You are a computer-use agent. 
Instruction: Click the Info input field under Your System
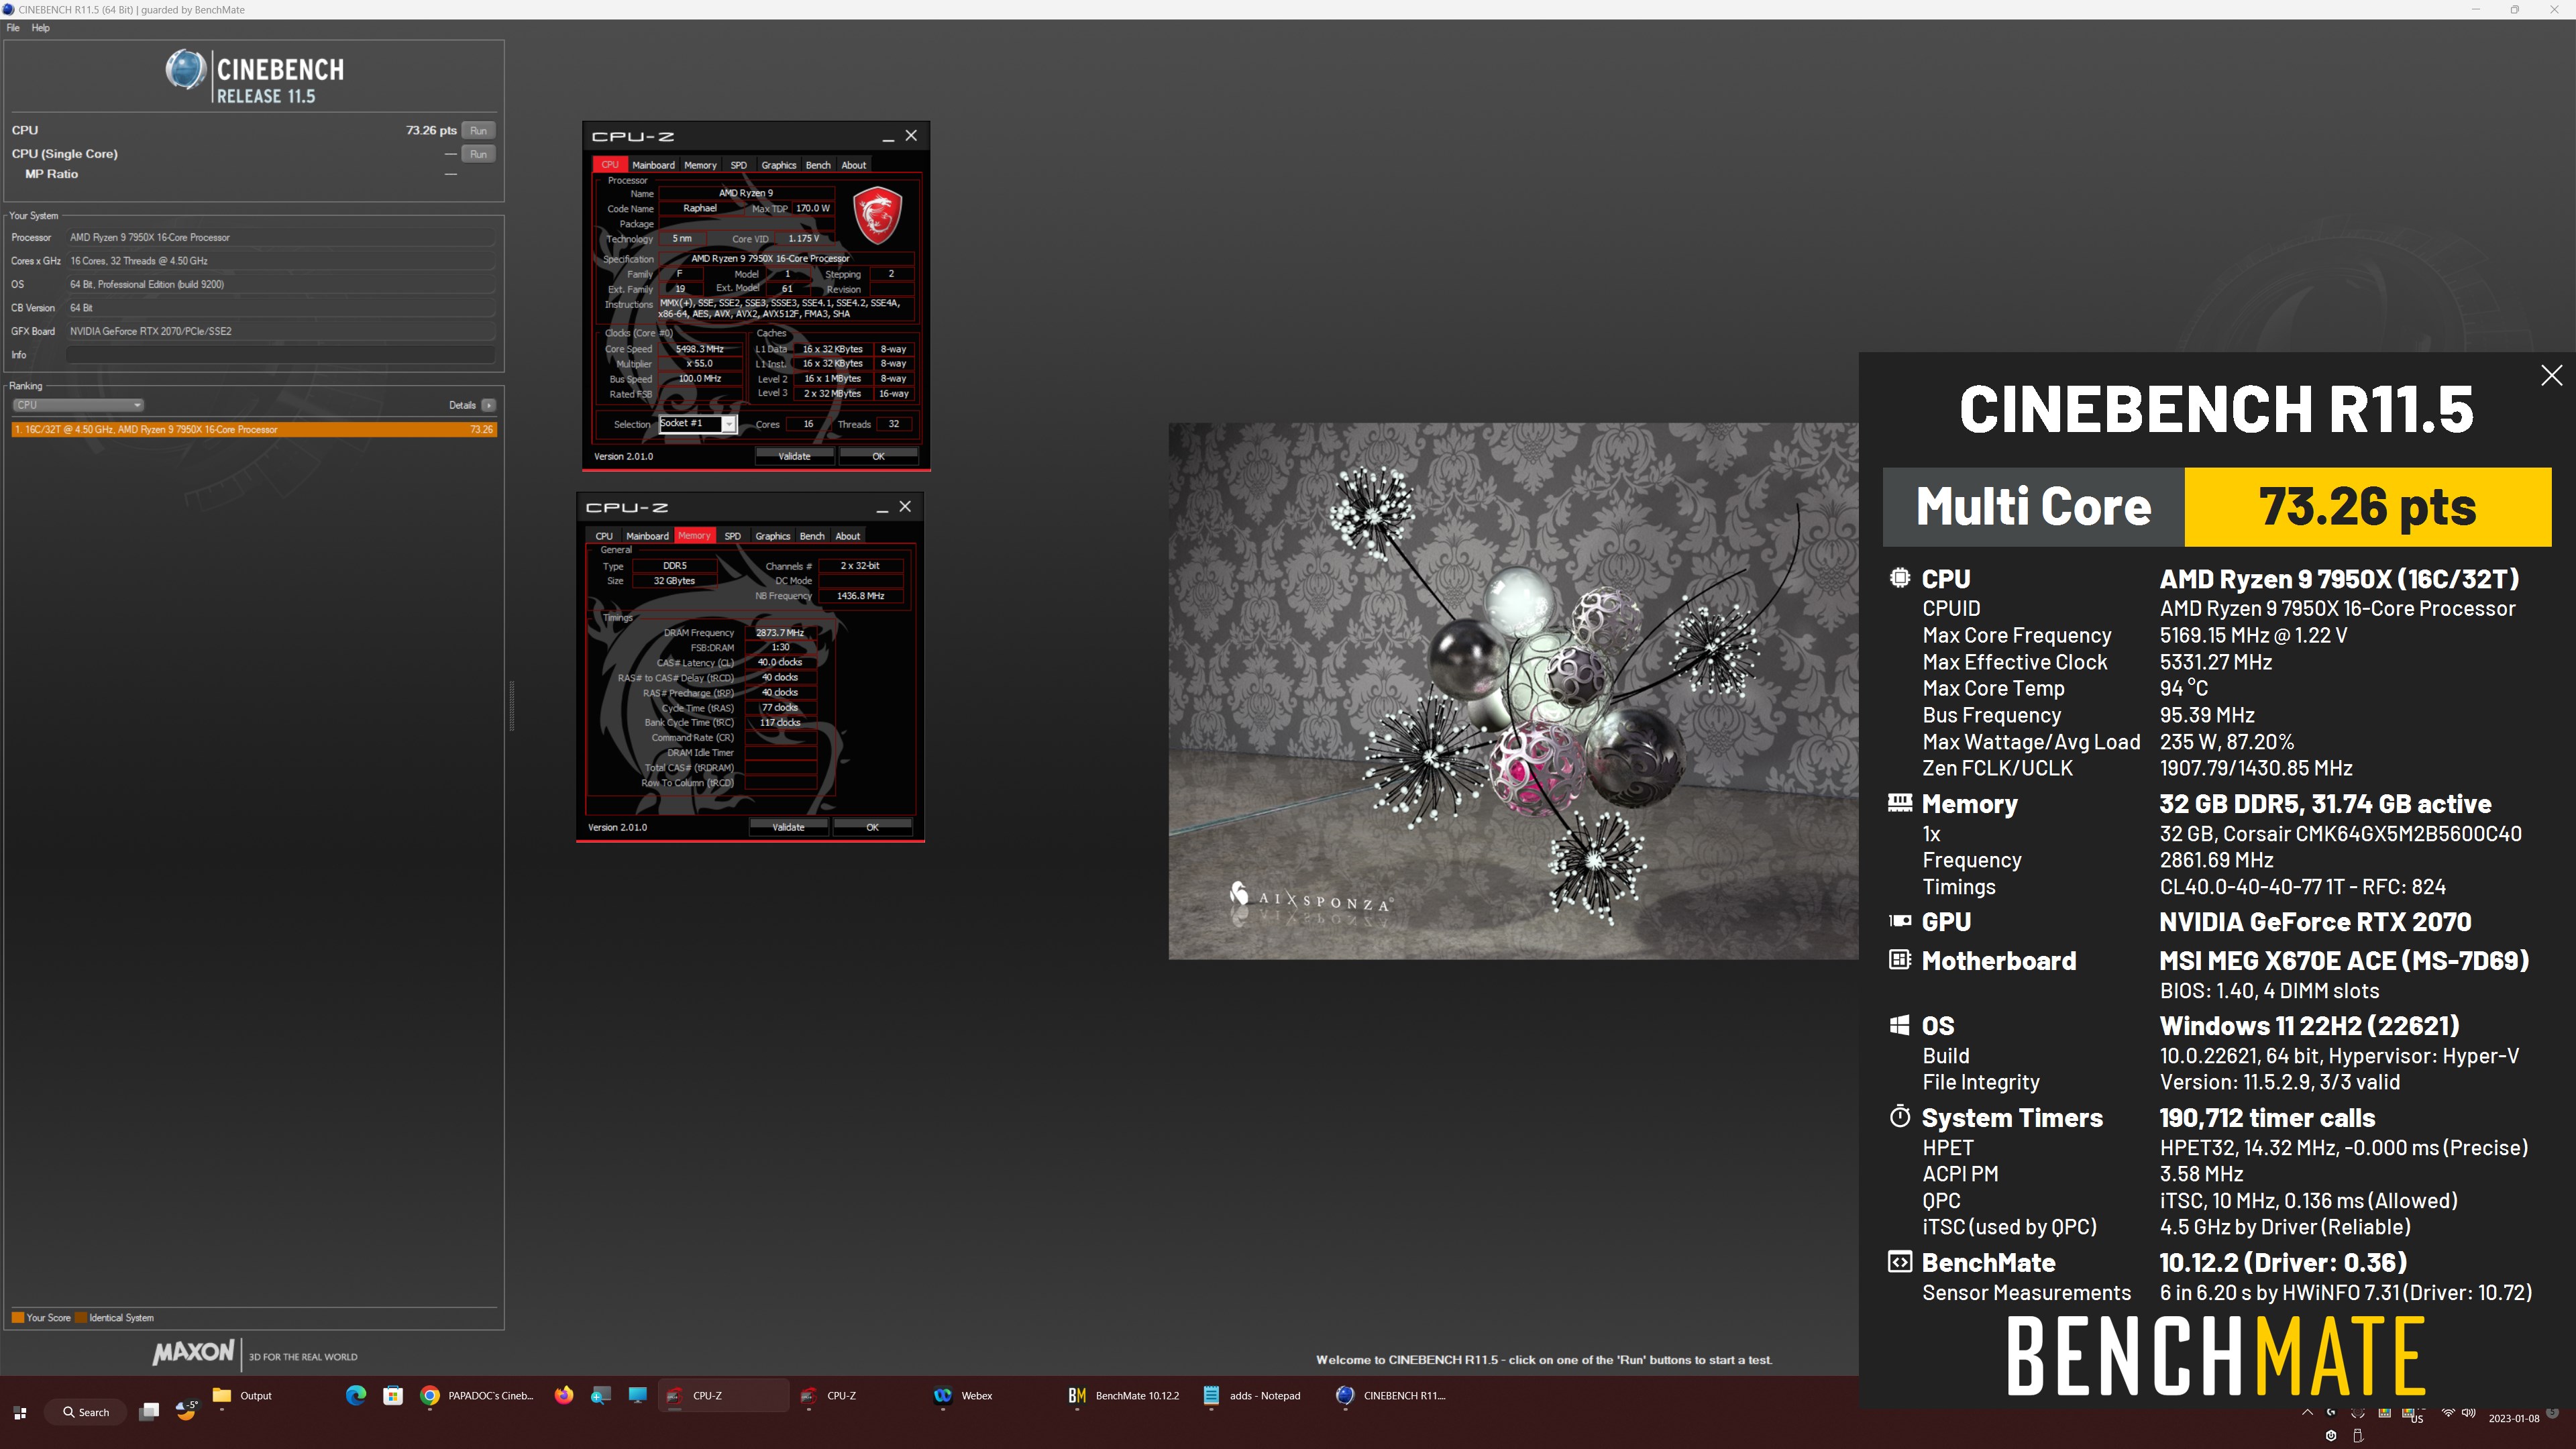[x=280, y=355]
